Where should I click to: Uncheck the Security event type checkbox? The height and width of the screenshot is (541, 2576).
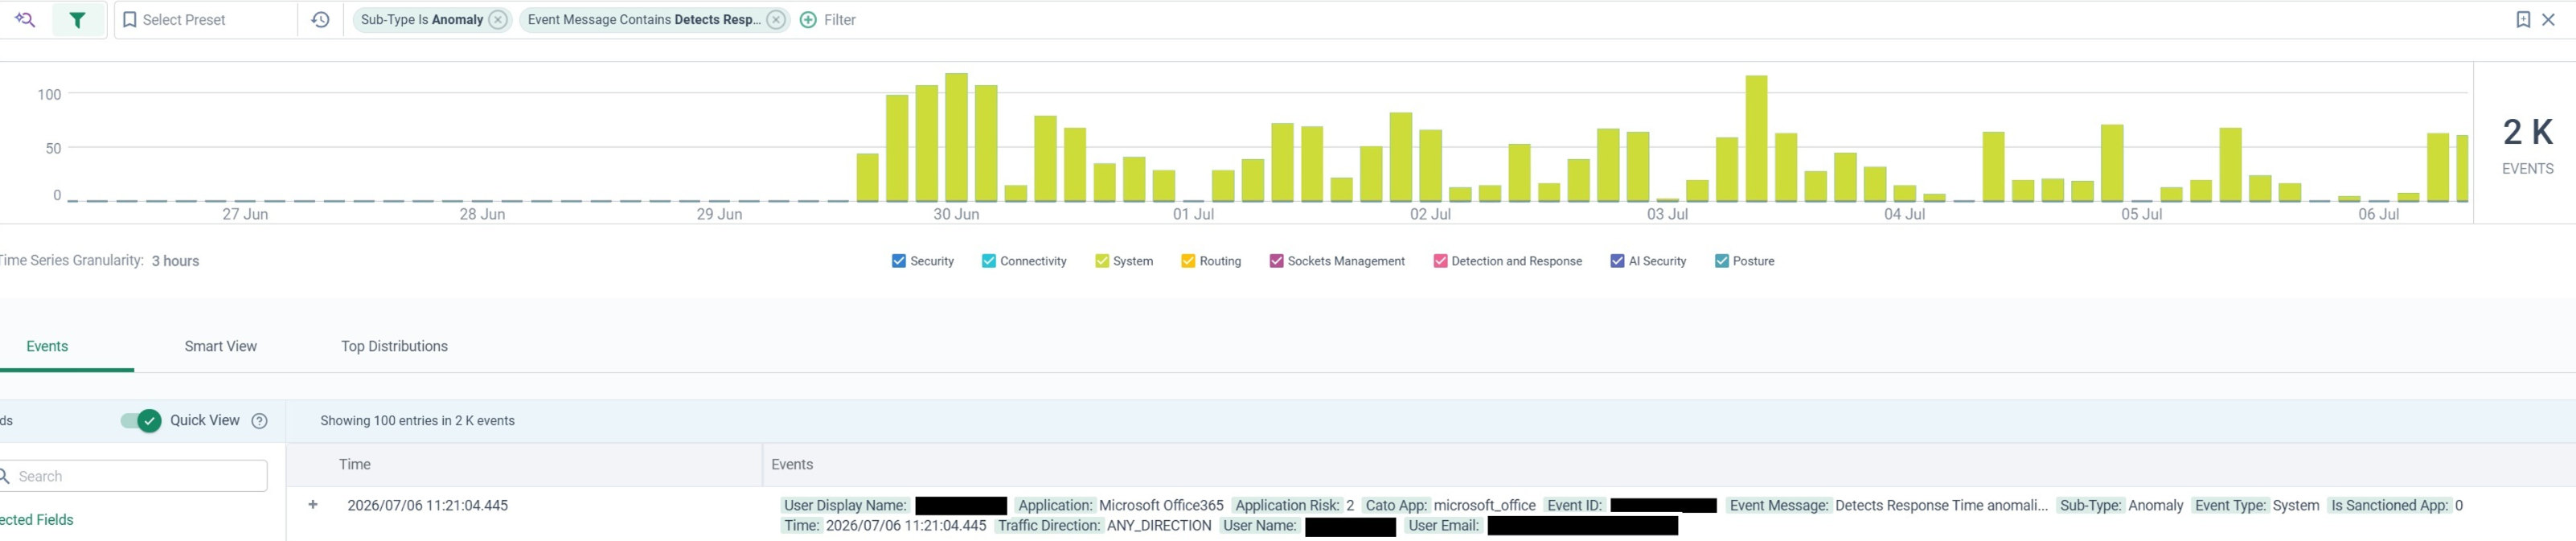pos(898,261)
